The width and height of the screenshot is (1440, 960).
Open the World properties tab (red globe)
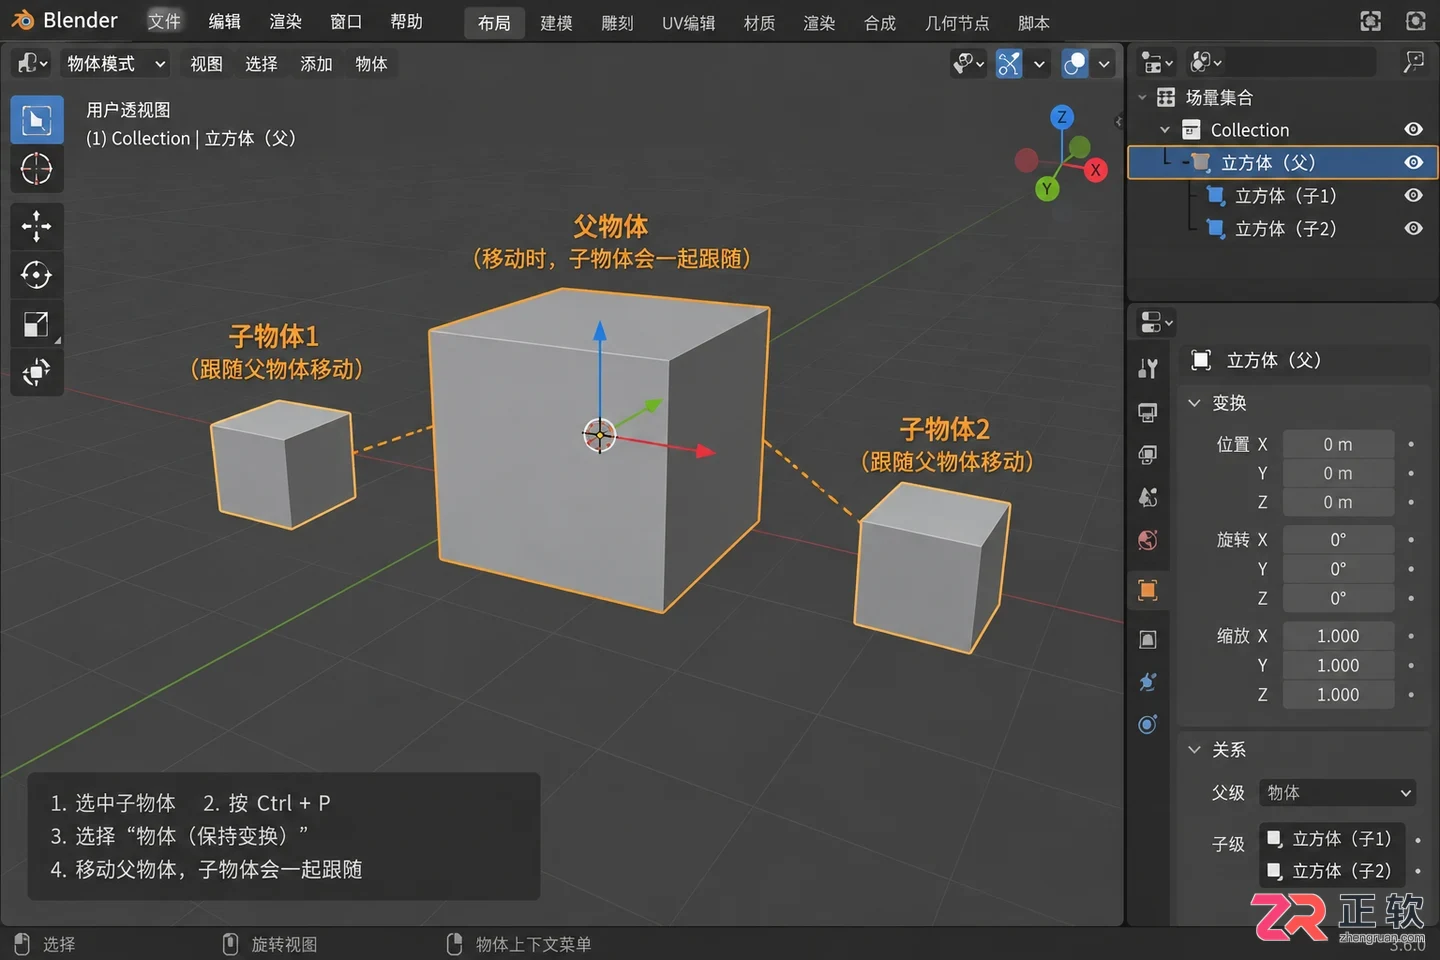(x=1148, y=540)
